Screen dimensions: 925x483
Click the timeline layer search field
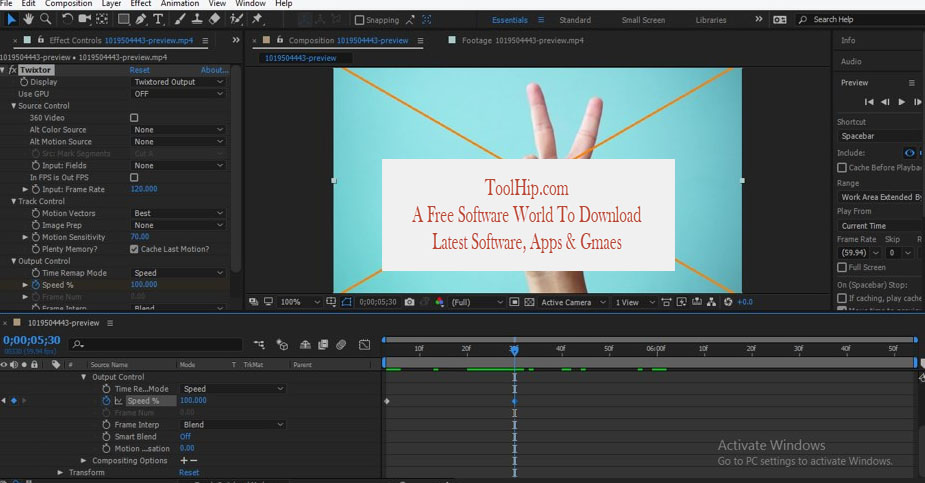pyautogui.click(x=156, y=344)
